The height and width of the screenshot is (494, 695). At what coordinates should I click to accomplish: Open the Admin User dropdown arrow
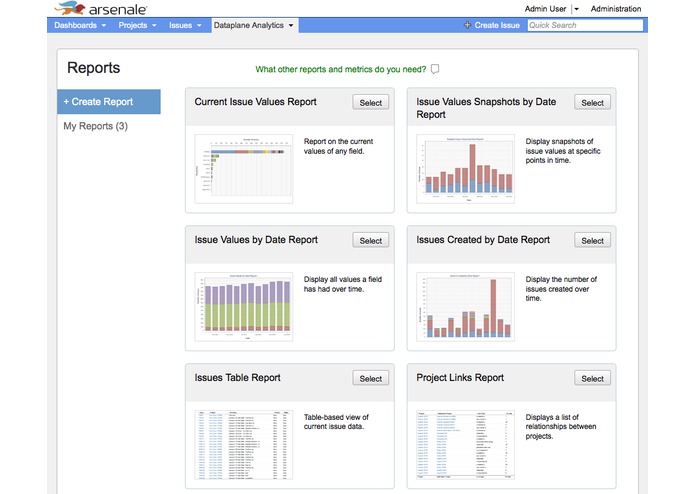[577, 9]
